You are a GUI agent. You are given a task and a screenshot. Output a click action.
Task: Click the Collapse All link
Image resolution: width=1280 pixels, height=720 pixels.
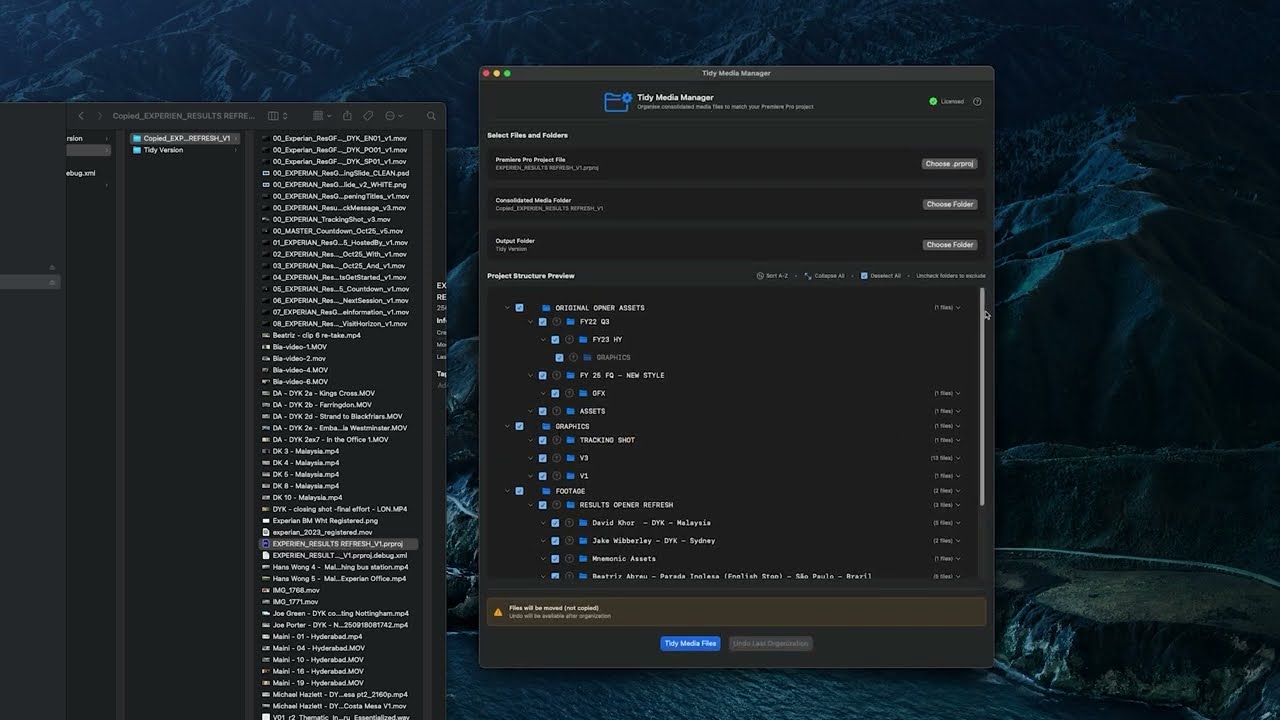tap(829, 276)
